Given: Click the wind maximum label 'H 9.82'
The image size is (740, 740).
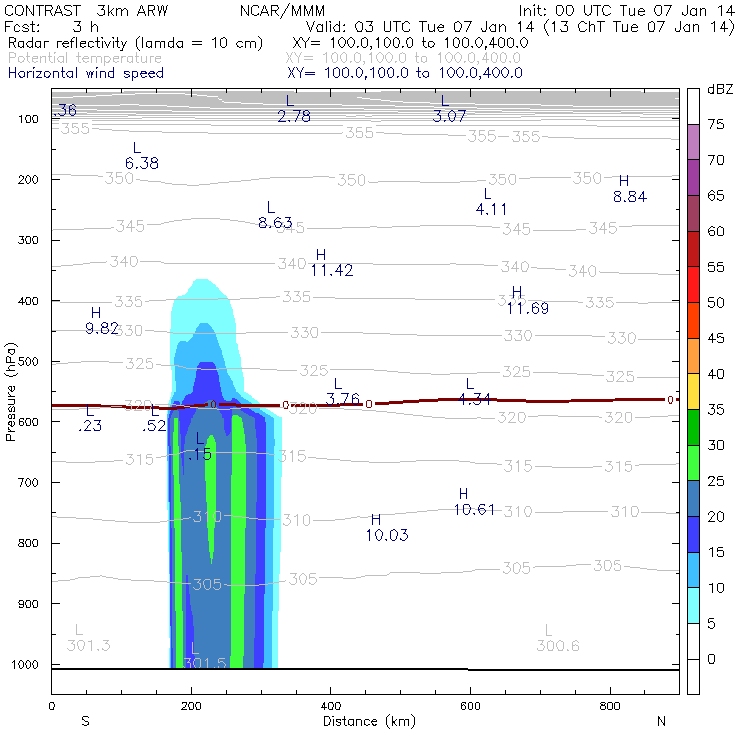Looking at the screenshot, I should (101, 320).
